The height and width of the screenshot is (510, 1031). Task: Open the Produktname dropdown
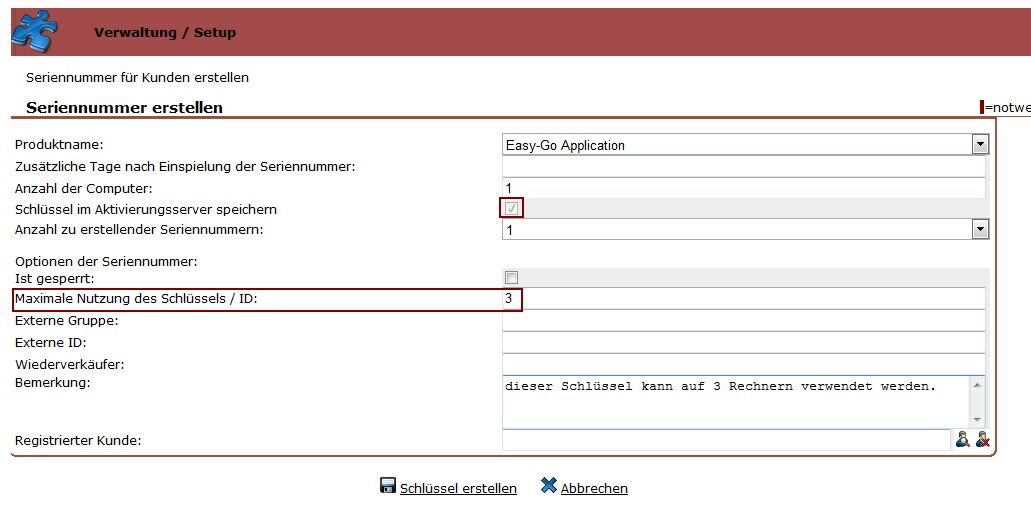(x=980, y=145)
